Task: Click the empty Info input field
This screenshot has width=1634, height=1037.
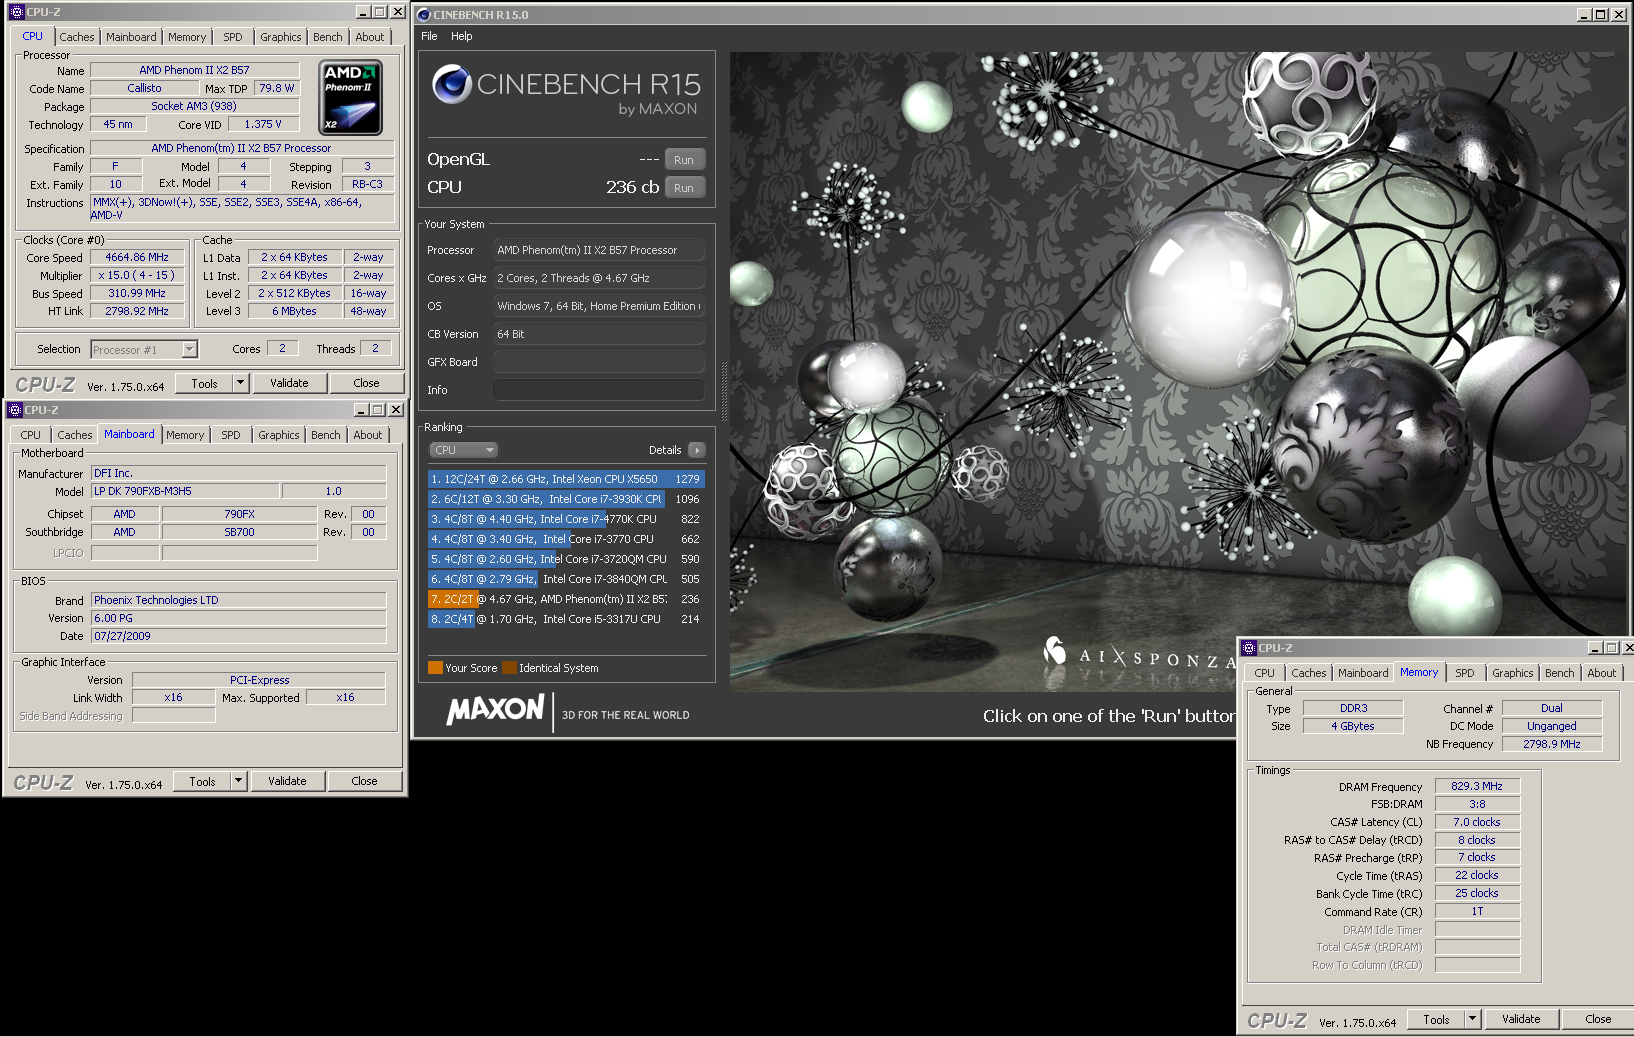Action: (x=599, y=390)
